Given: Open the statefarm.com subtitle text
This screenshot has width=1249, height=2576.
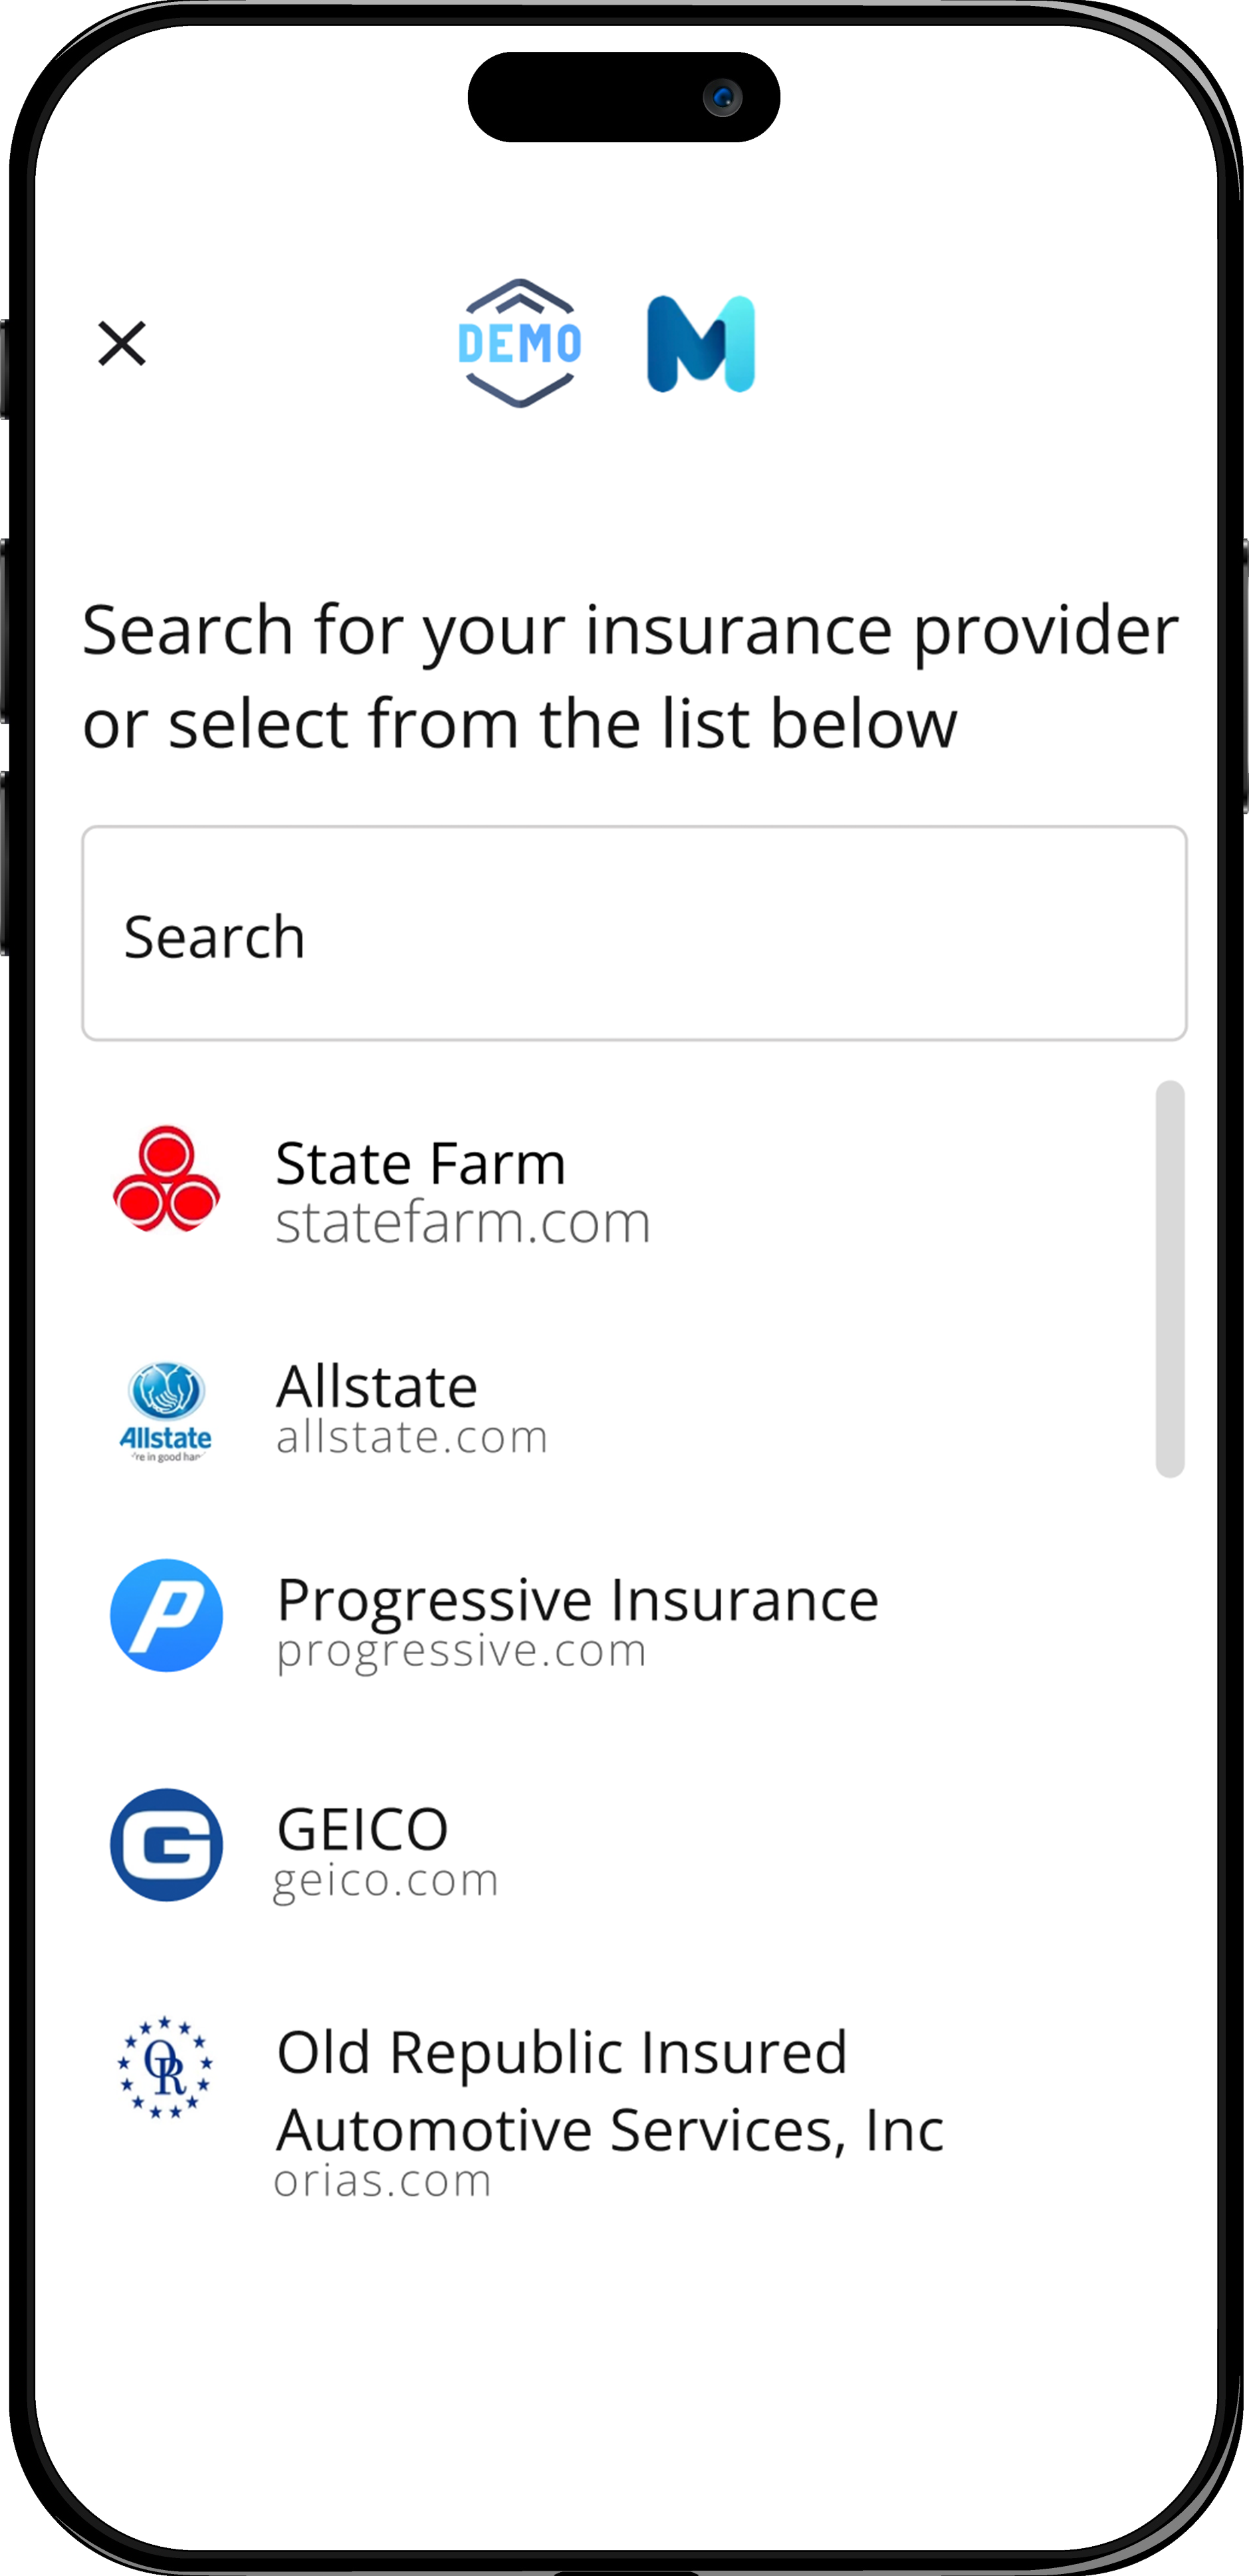Looking at the screenshot, I should 463,1223.
